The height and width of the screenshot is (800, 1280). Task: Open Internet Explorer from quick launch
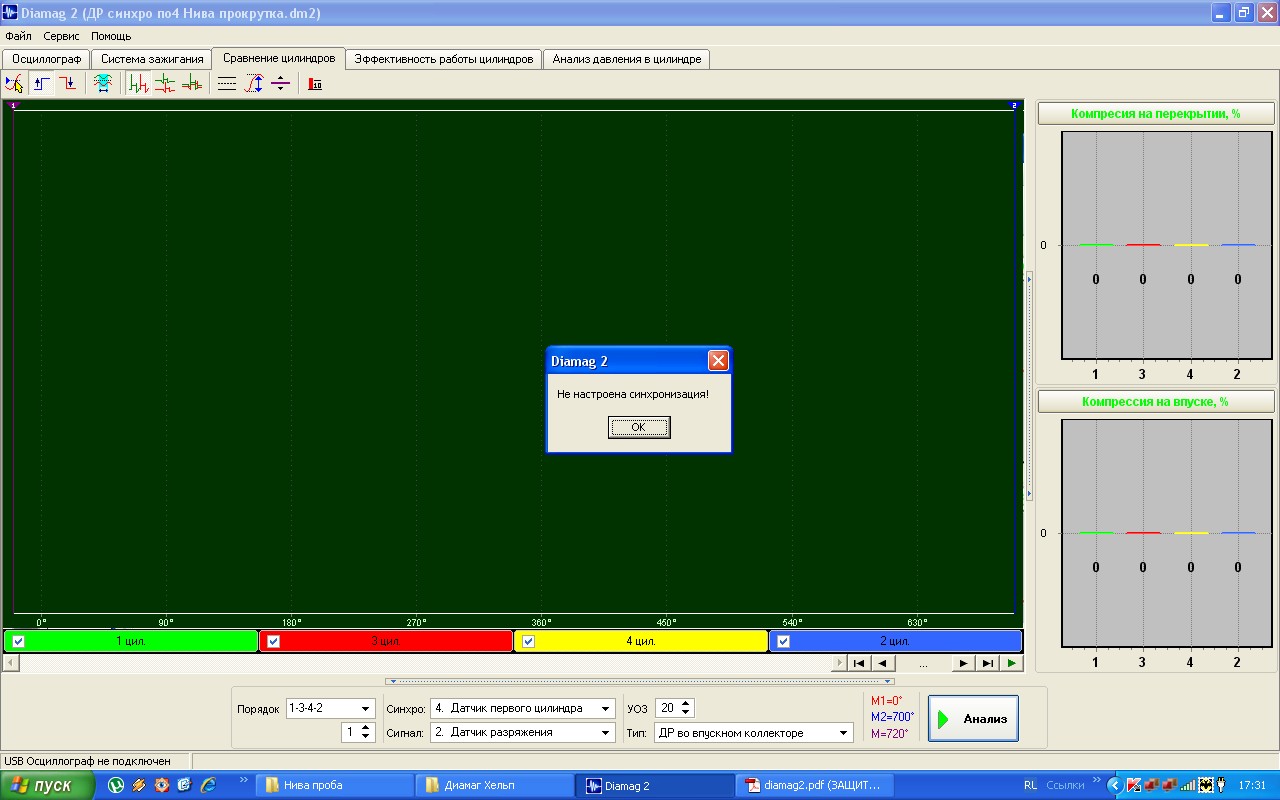point(208,785)
